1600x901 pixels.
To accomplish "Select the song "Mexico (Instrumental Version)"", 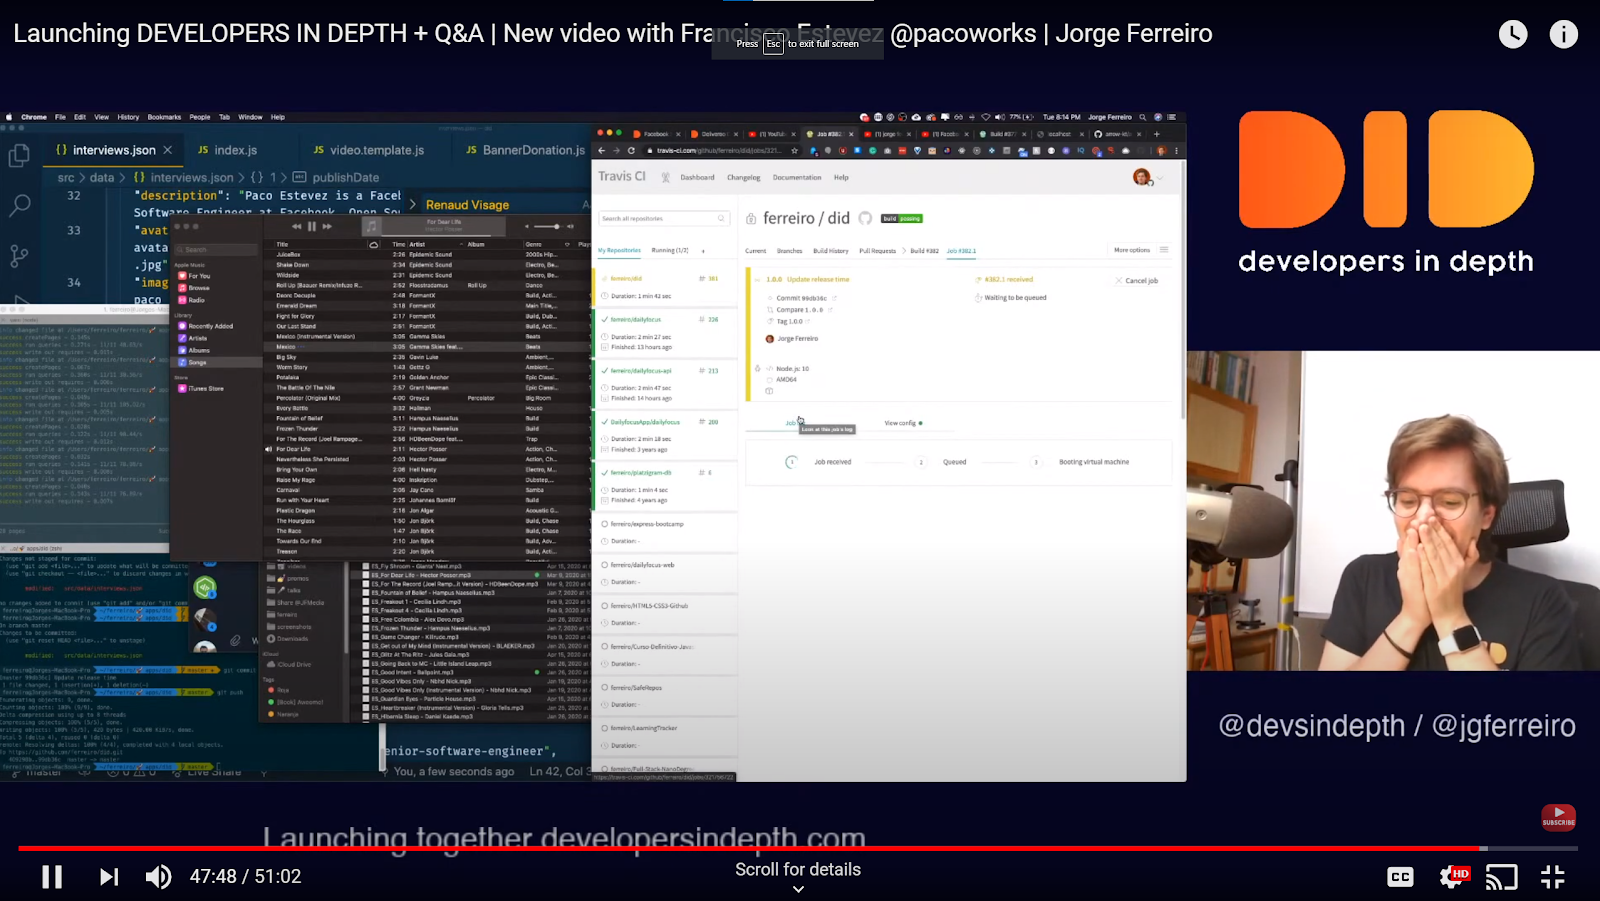I will coord(315,336).
